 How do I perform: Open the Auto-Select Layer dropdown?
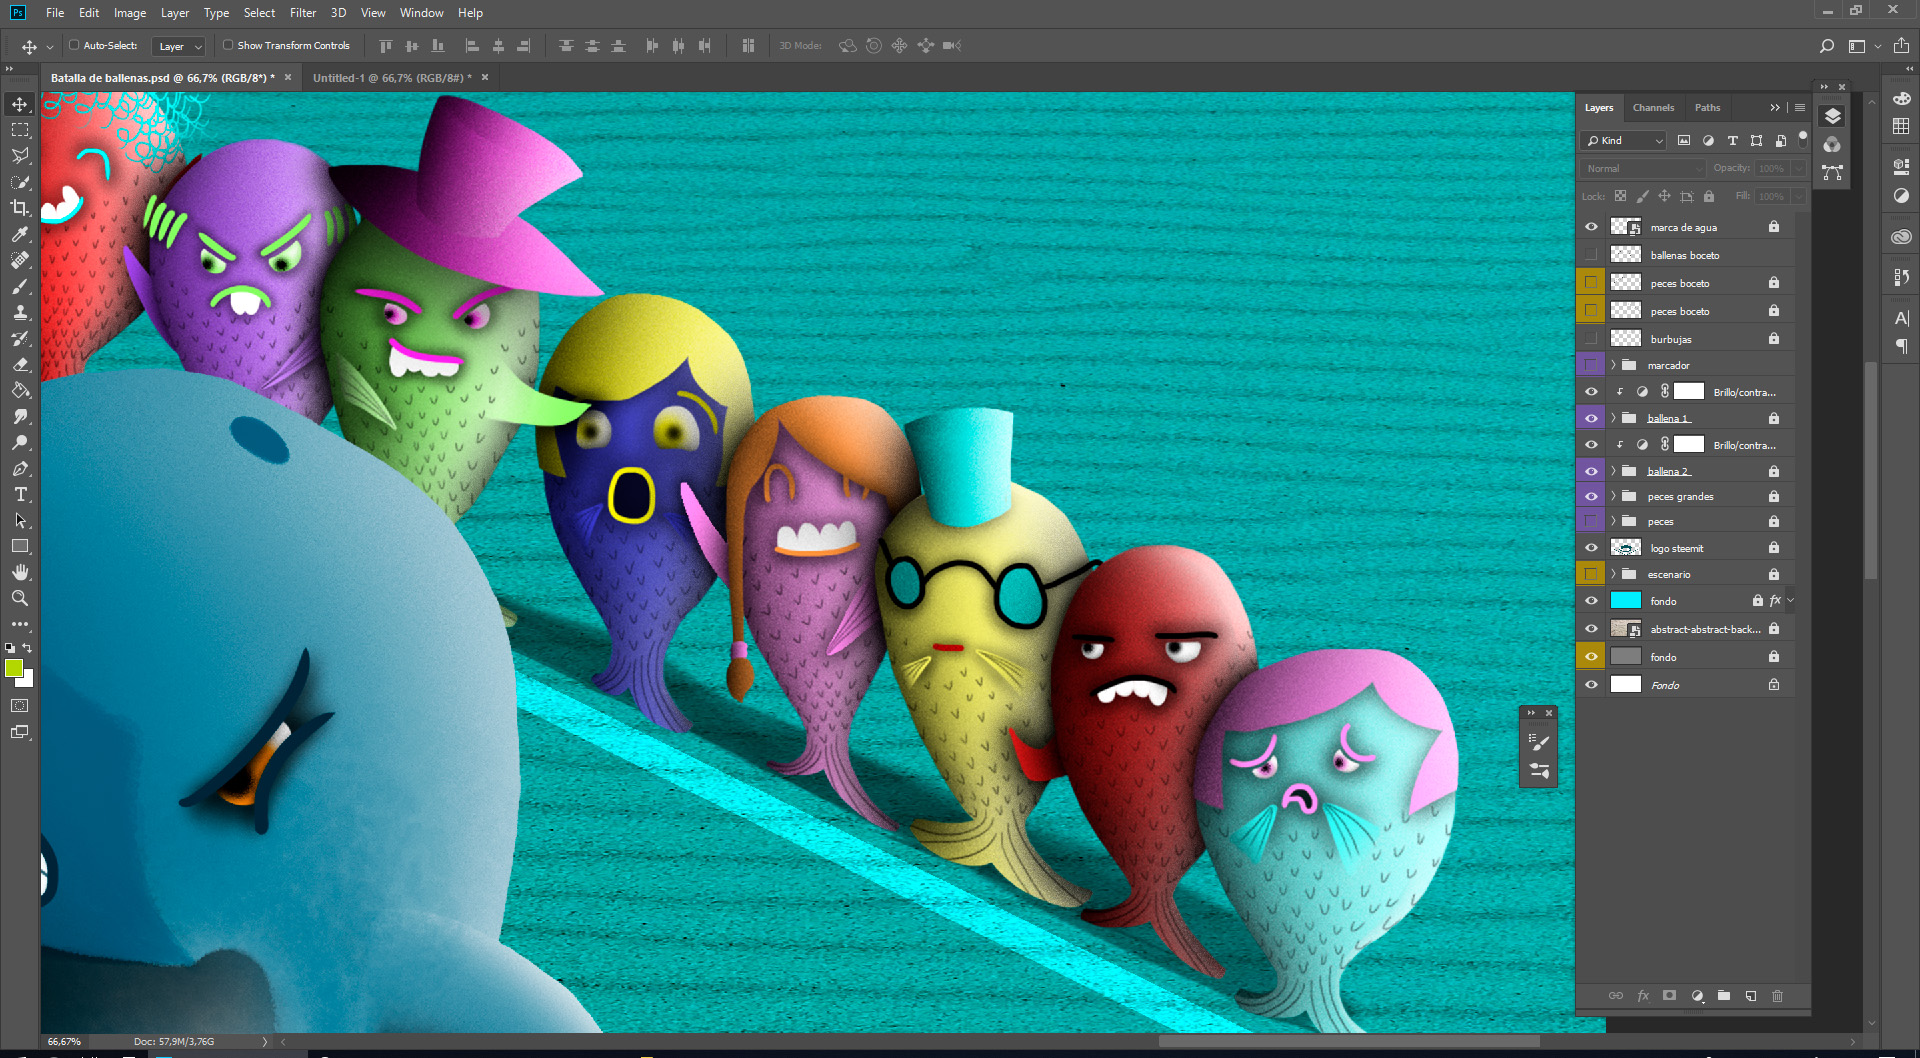[179, 46]
